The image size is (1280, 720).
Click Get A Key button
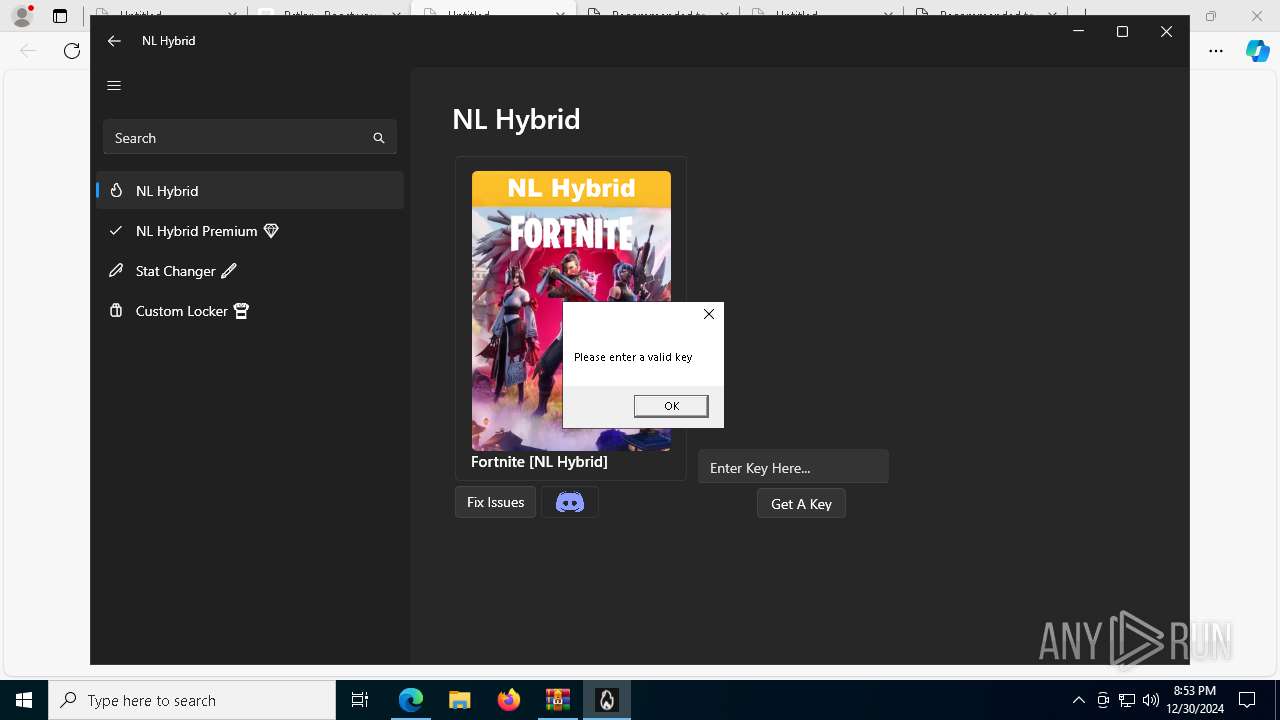point(801,504)
